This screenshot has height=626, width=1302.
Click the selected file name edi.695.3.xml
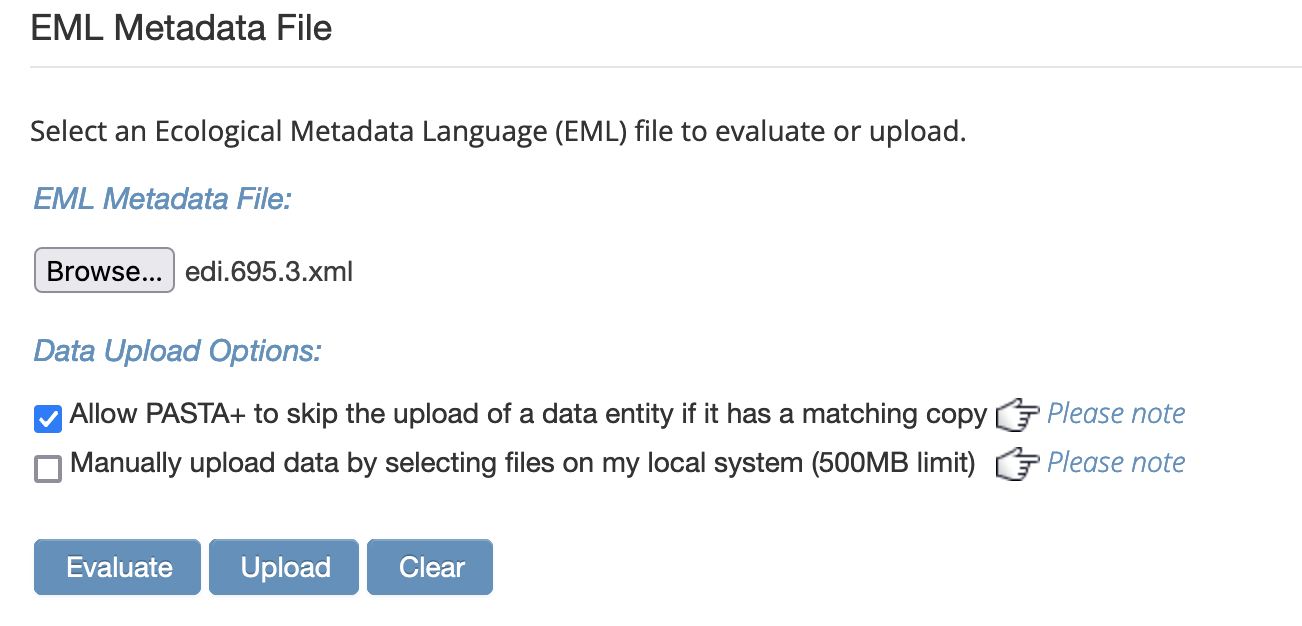(269, 271)
